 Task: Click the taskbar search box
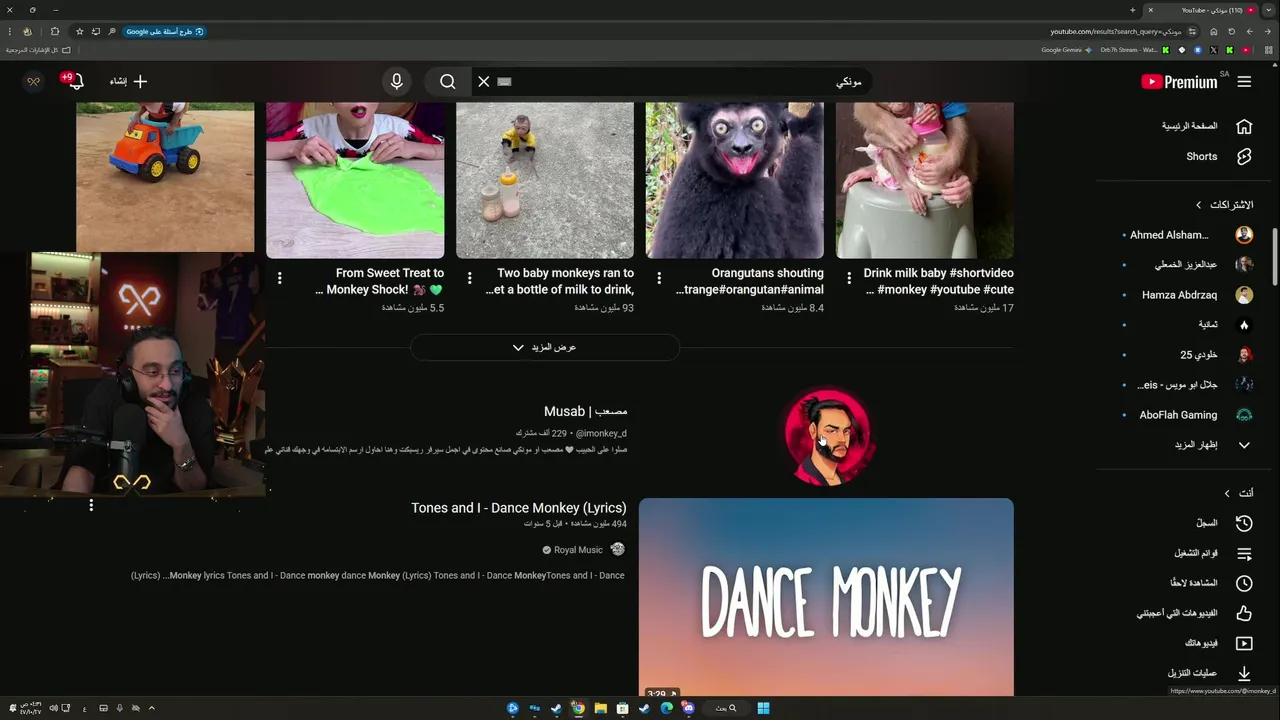coord(727,708)
